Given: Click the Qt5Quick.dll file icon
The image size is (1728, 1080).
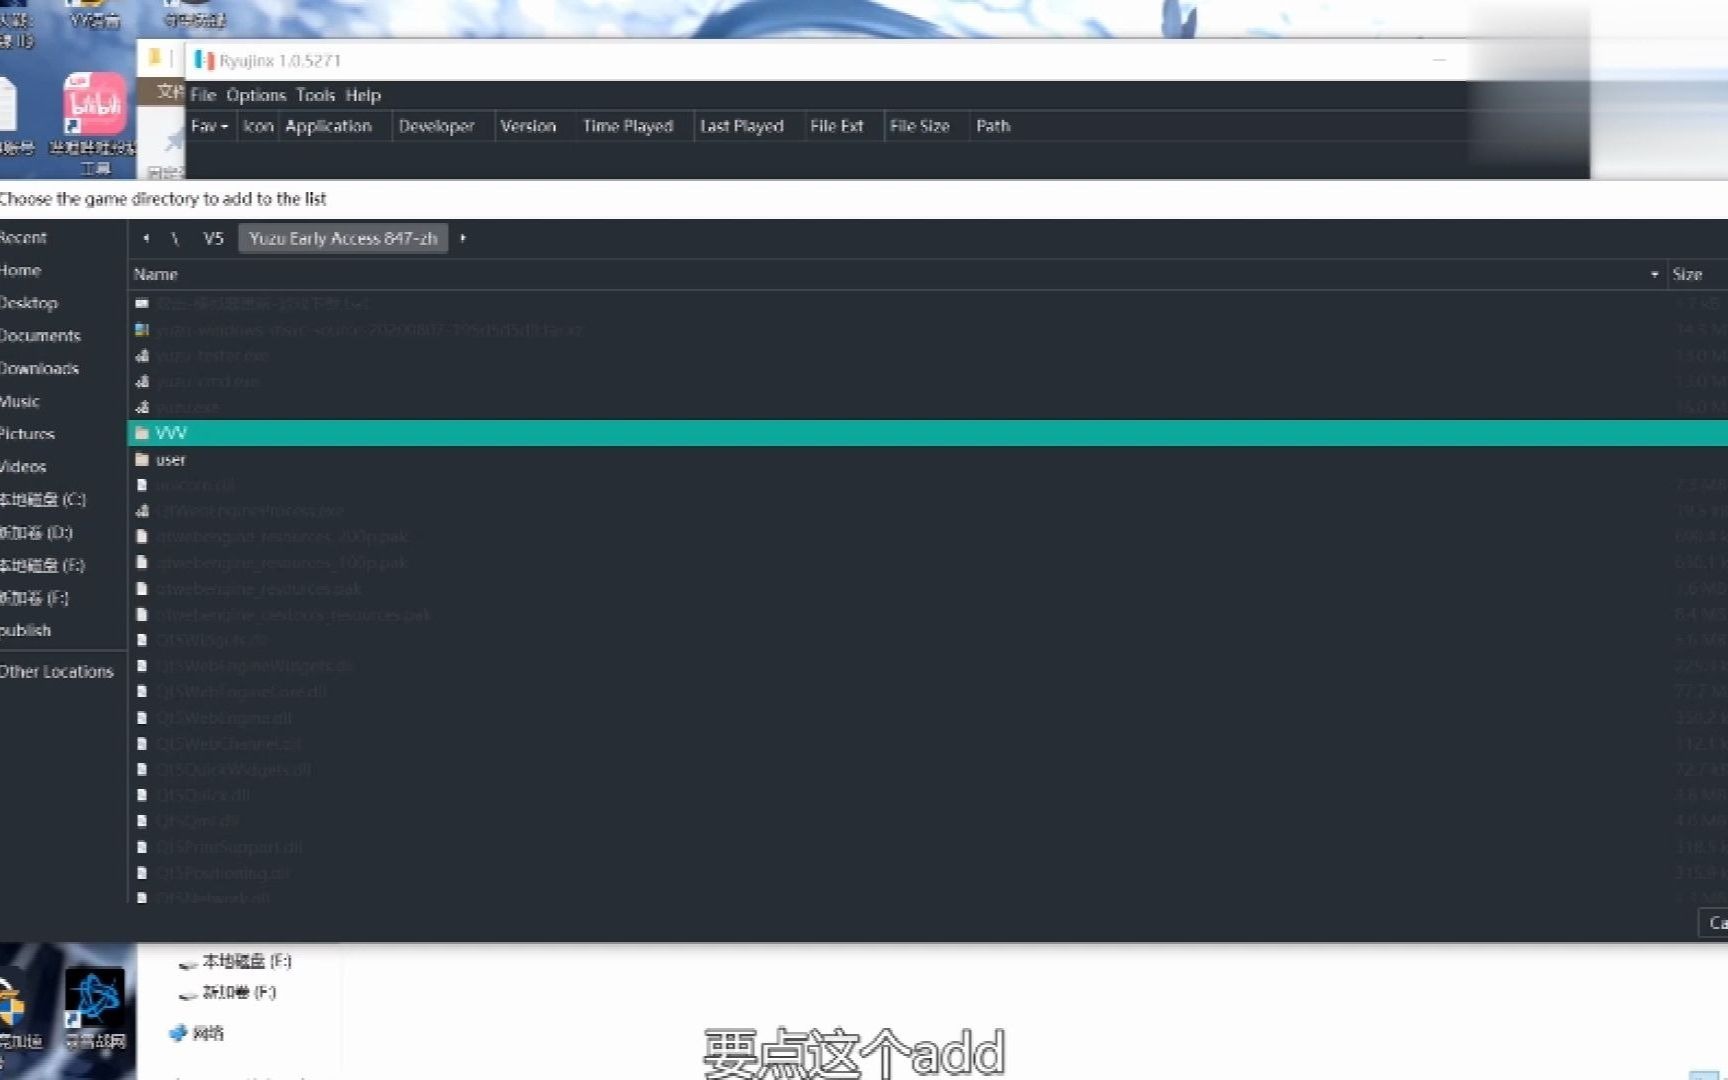Looking at the screenshot, I should click(142, 795).
